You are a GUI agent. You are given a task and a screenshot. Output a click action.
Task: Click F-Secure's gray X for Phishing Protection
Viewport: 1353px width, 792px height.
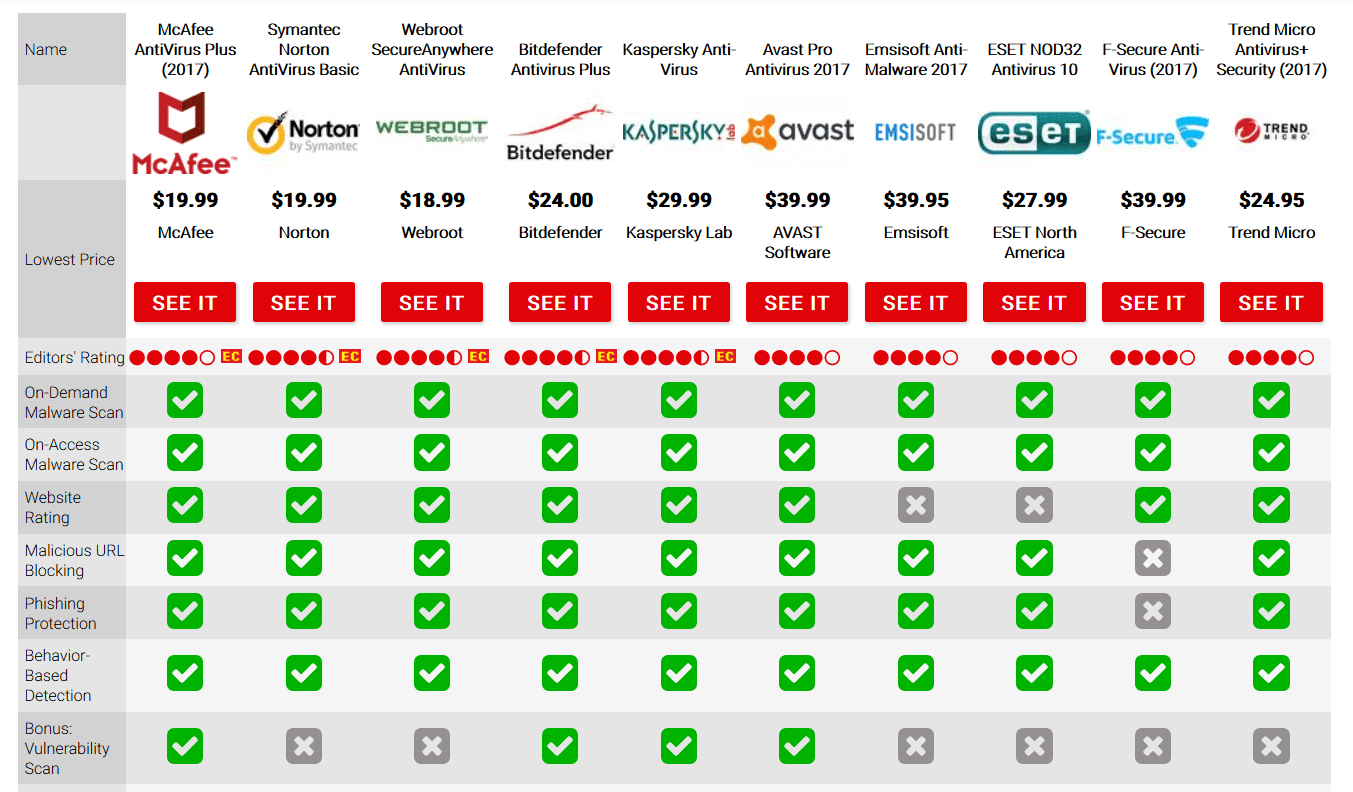click(1153, 612)
